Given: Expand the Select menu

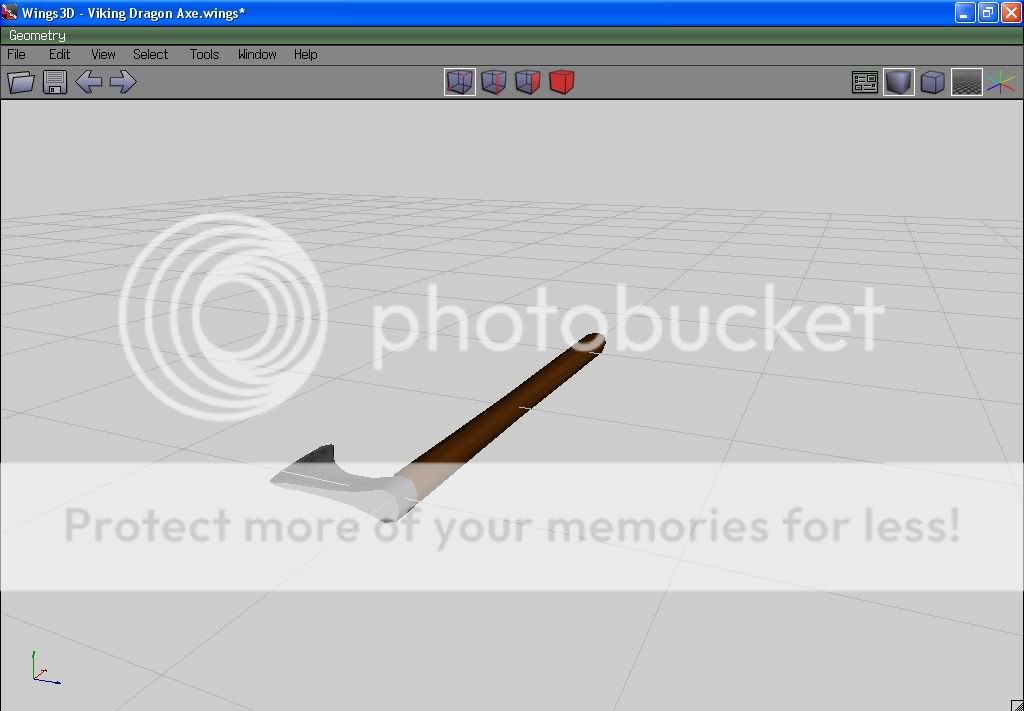Looking at the screenshot, I should coord(151,54).
